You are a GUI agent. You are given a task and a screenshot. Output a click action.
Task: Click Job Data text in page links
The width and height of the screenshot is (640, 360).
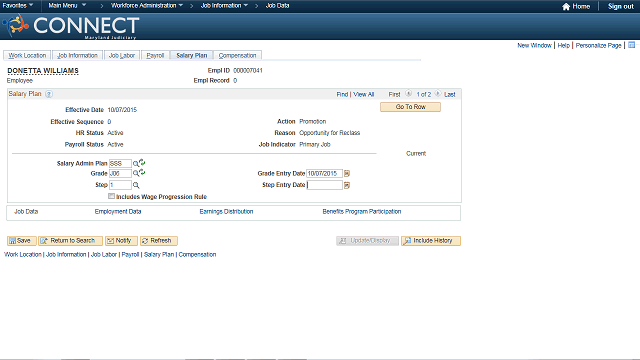[26, 211]
